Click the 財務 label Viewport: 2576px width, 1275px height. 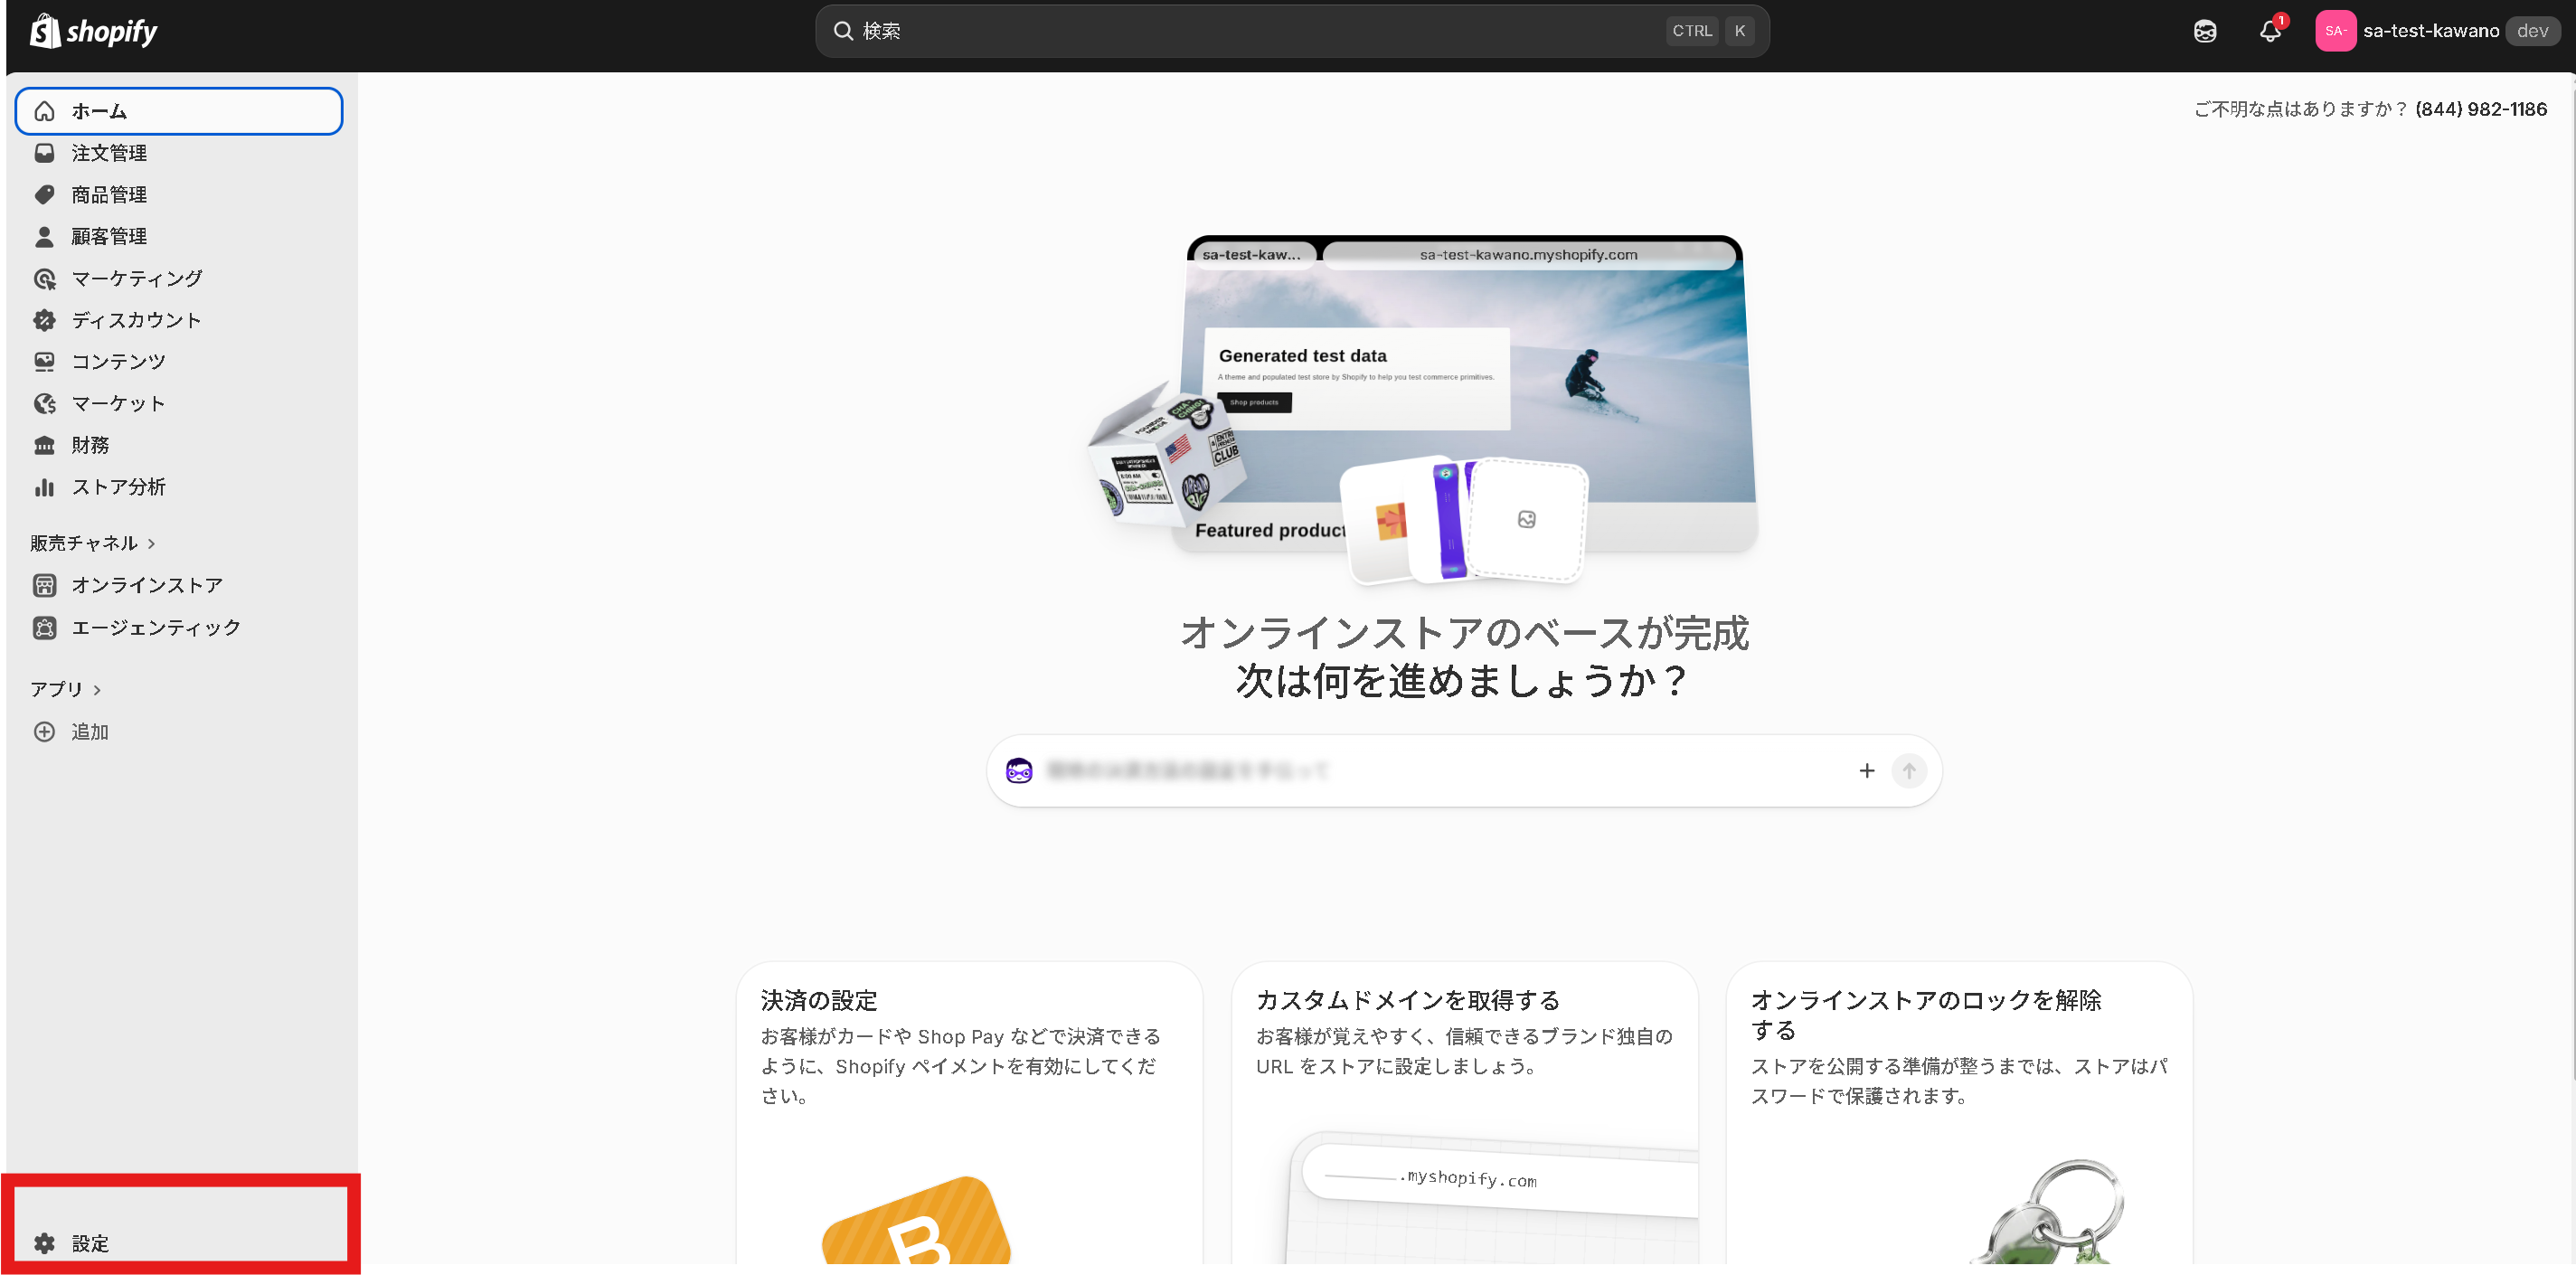tap(90, 446)
